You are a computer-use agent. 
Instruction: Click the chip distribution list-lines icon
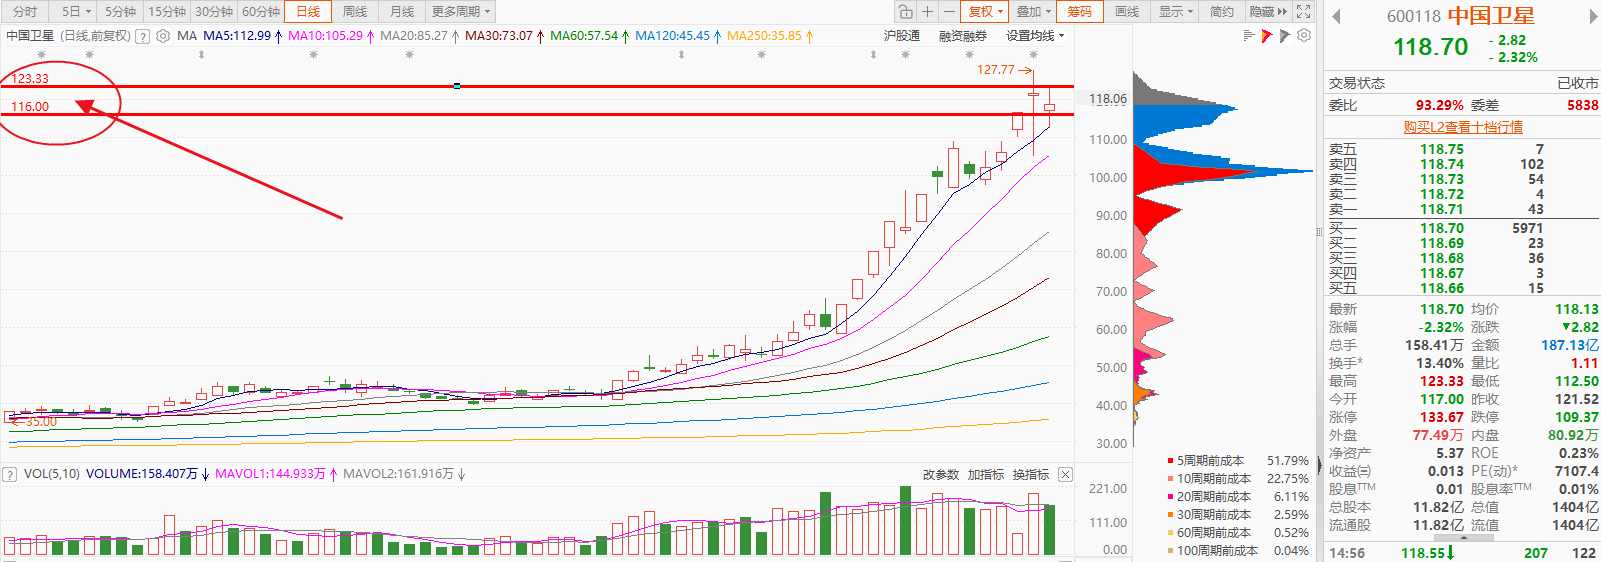click(x=1248, y=36)
